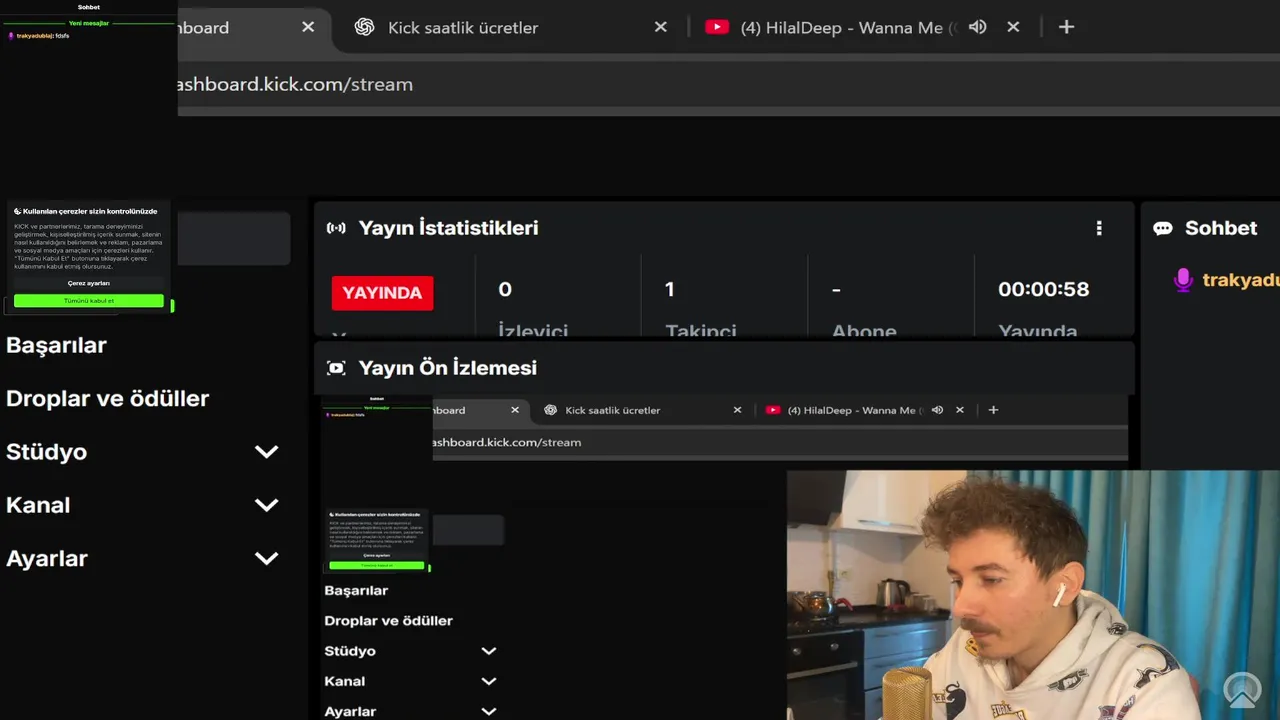Expand the Kanal section in the sidebar

[266, 505]
